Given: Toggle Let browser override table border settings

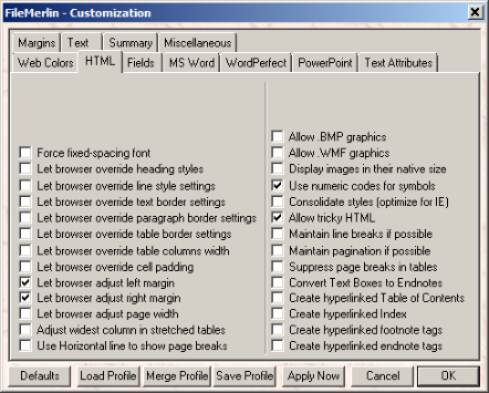Looking at the screenshot, I should coord(25,234).
